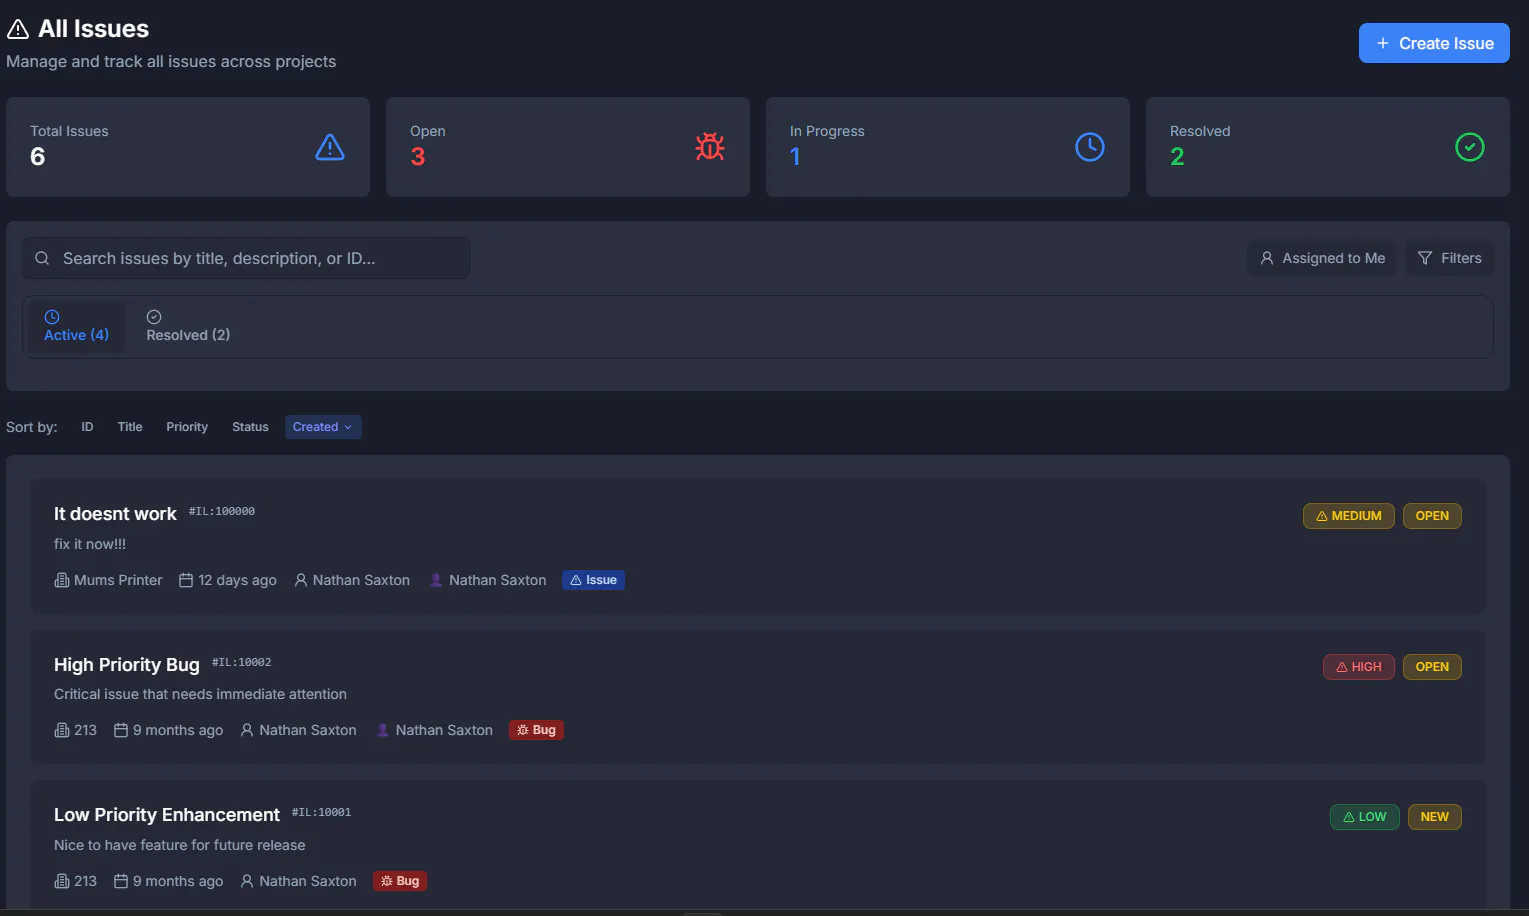Screen dimensions: 1529x916
Task: Click Bug tag on Low Priority Enhancement
Action: [400, 881]
